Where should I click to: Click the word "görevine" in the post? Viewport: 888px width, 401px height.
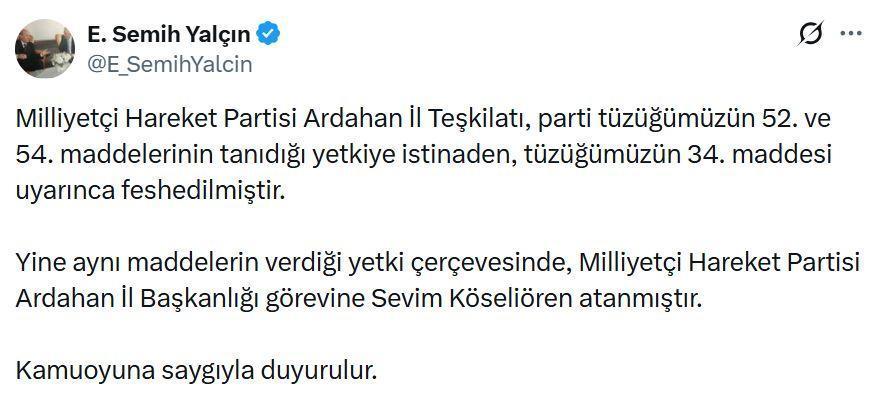pyautogui.click(x=365, y=299)
